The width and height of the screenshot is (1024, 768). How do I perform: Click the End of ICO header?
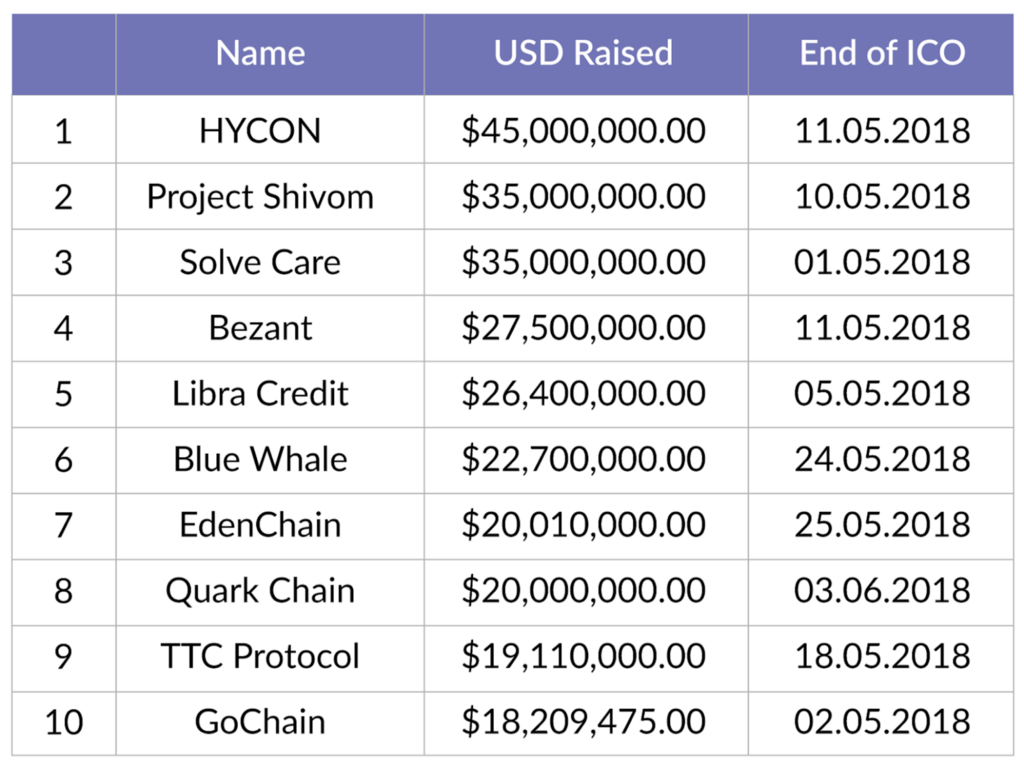882,53
